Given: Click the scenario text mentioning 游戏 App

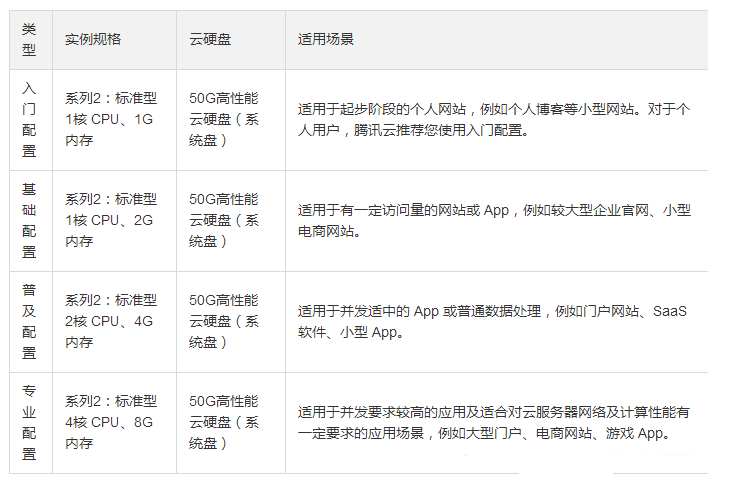Looking at the screenshot, I should [494, 422].
